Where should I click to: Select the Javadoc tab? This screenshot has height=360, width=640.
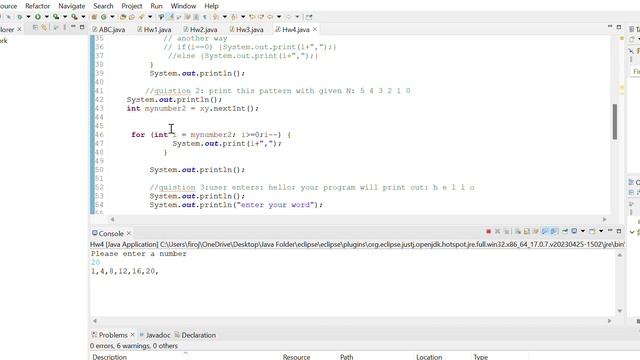click(x=155, y=335)
